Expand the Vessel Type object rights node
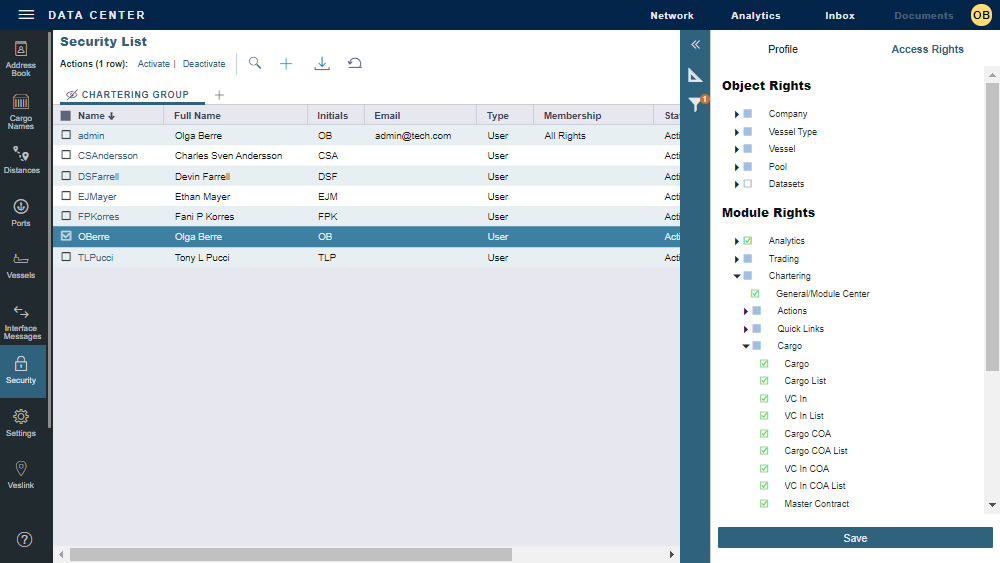Image resolution: width=1000 pixels, height=563 pixels. coord(737,132)
